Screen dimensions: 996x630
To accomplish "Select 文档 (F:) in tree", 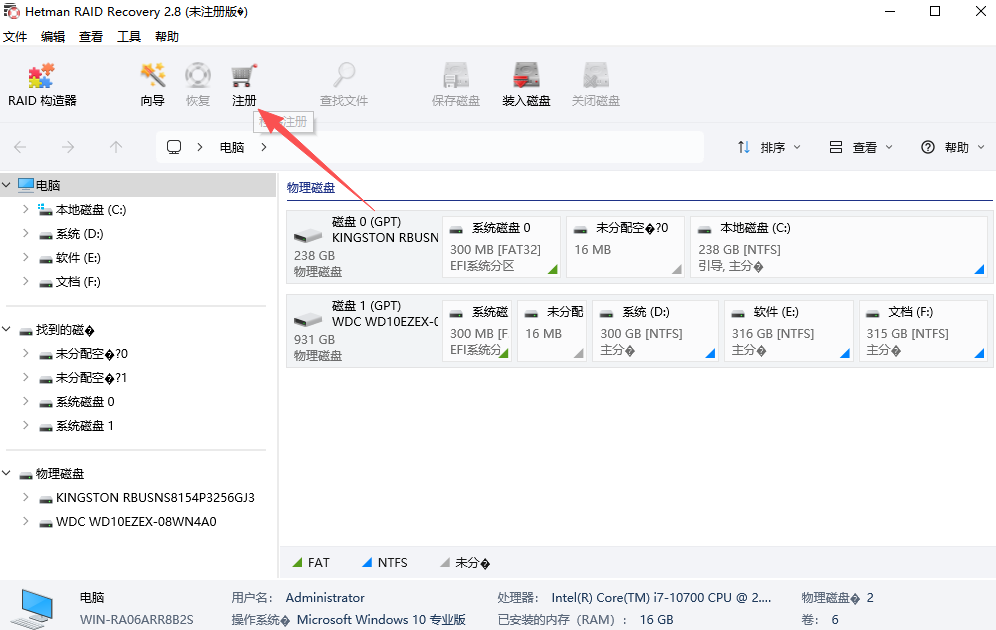I will (78, 282).
